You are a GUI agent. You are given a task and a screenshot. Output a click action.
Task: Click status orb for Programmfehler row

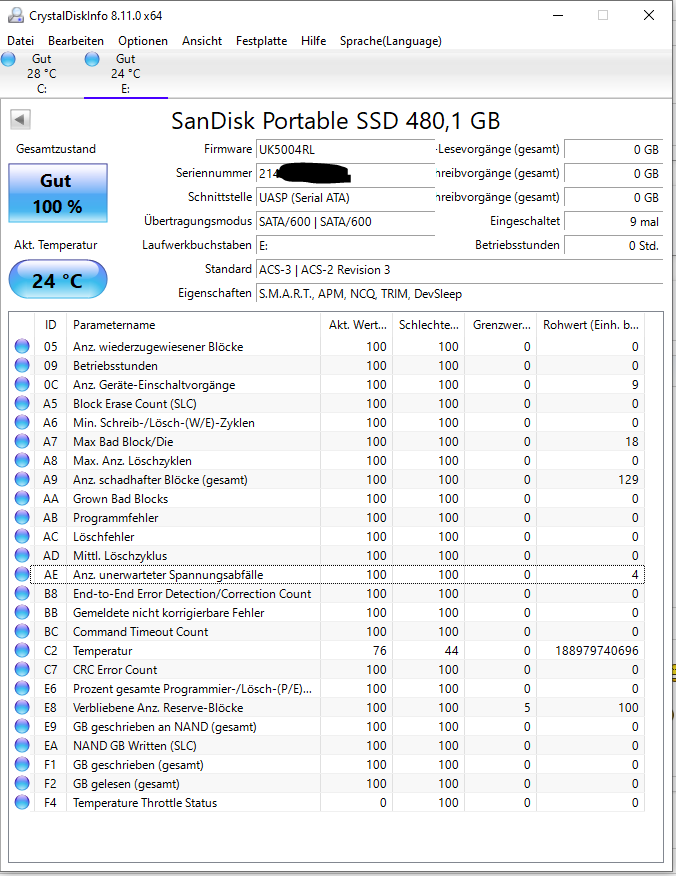(22, 517)
